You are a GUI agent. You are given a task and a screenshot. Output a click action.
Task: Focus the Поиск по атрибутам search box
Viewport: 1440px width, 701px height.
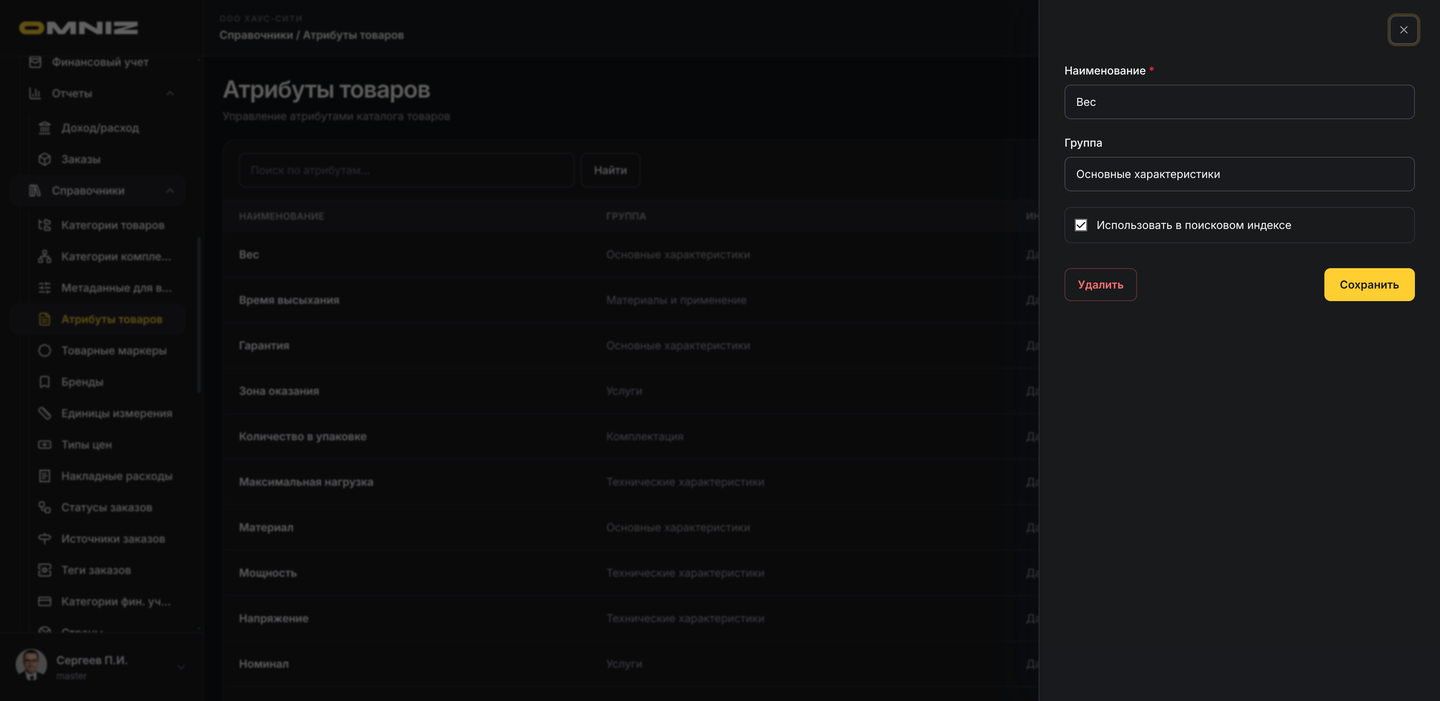point(406,170)
